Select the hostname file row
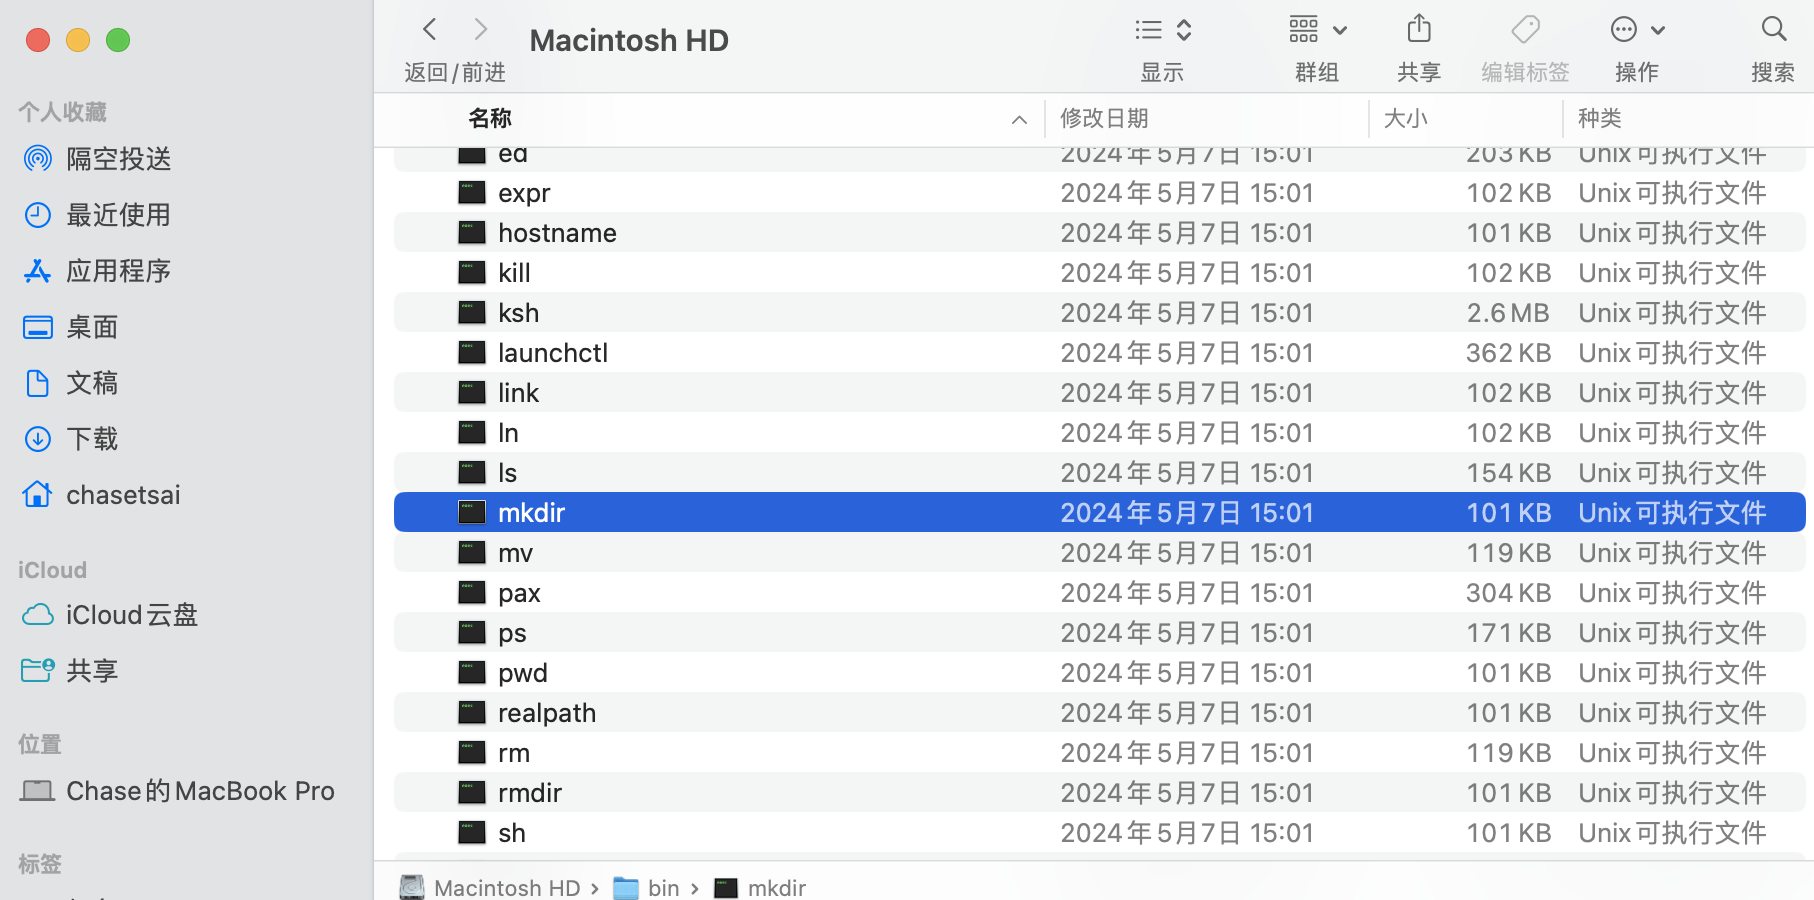This screenshot has height=900, width=1814. tap(1099, 232)
